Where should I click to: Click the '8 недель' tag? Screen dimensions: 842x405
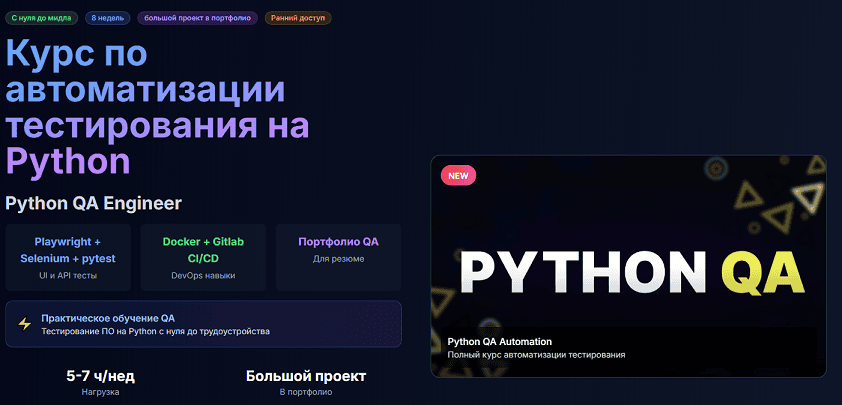[x=107, y=18]
